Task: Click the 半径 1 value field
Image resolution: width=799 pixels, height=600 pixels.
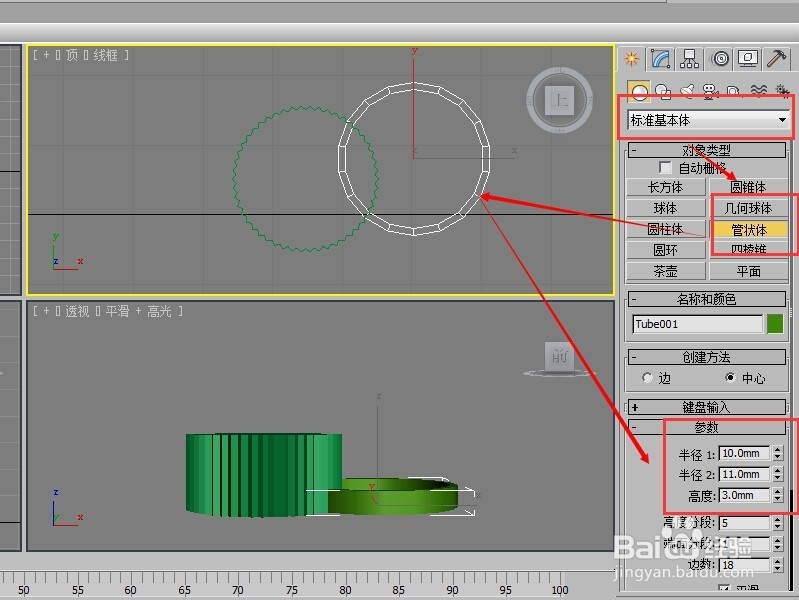Action: click(x=744, y=453)
